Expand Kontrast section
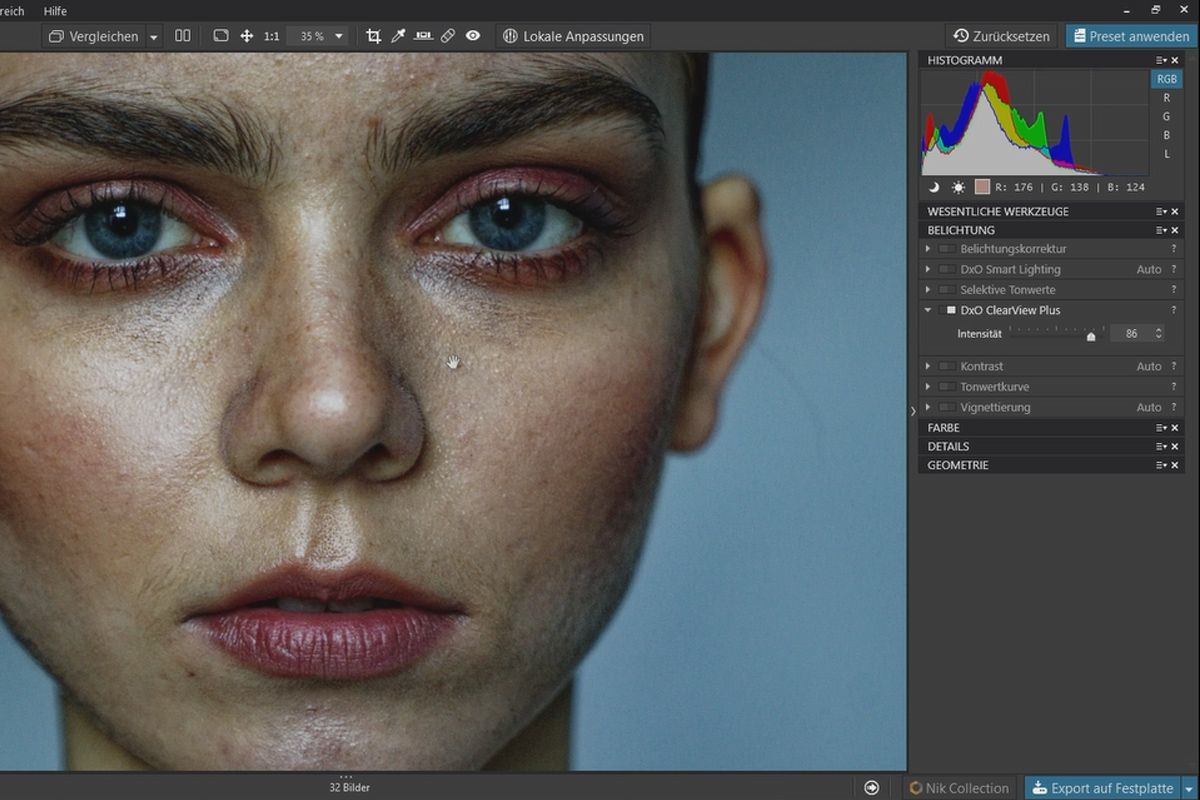 (x=928, y=367)
